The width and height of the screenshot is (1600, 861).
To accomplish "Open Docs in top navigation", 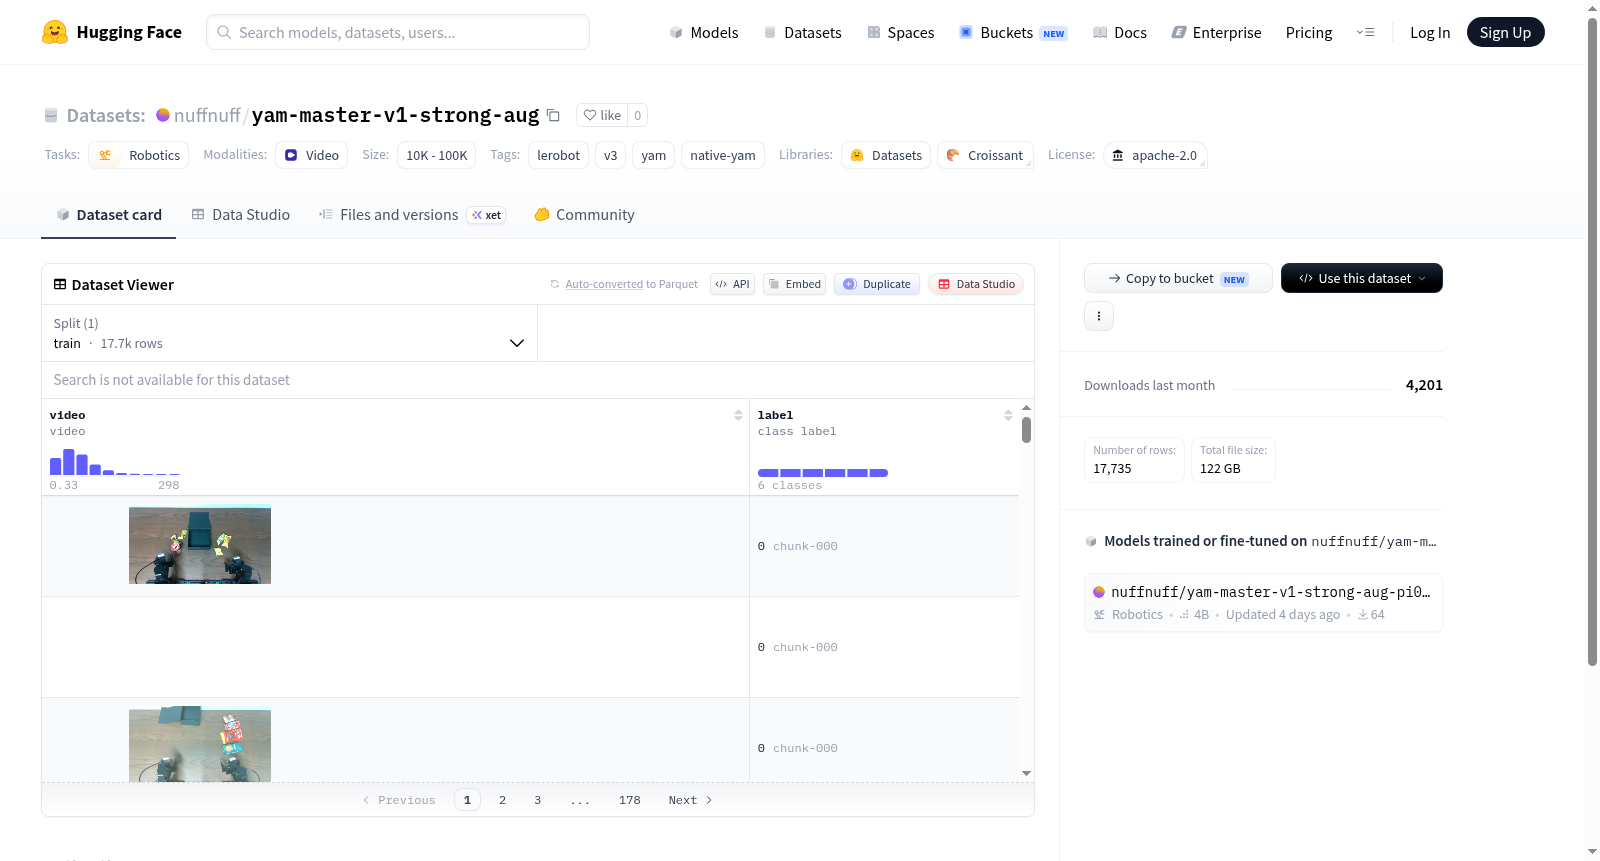I will tap(1120, 33).
